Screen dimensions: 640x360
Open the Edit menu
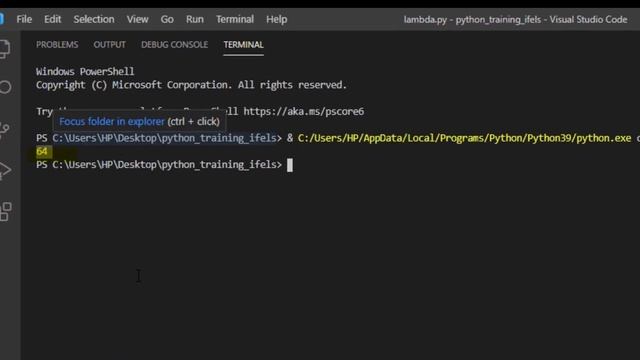point(52,19)
